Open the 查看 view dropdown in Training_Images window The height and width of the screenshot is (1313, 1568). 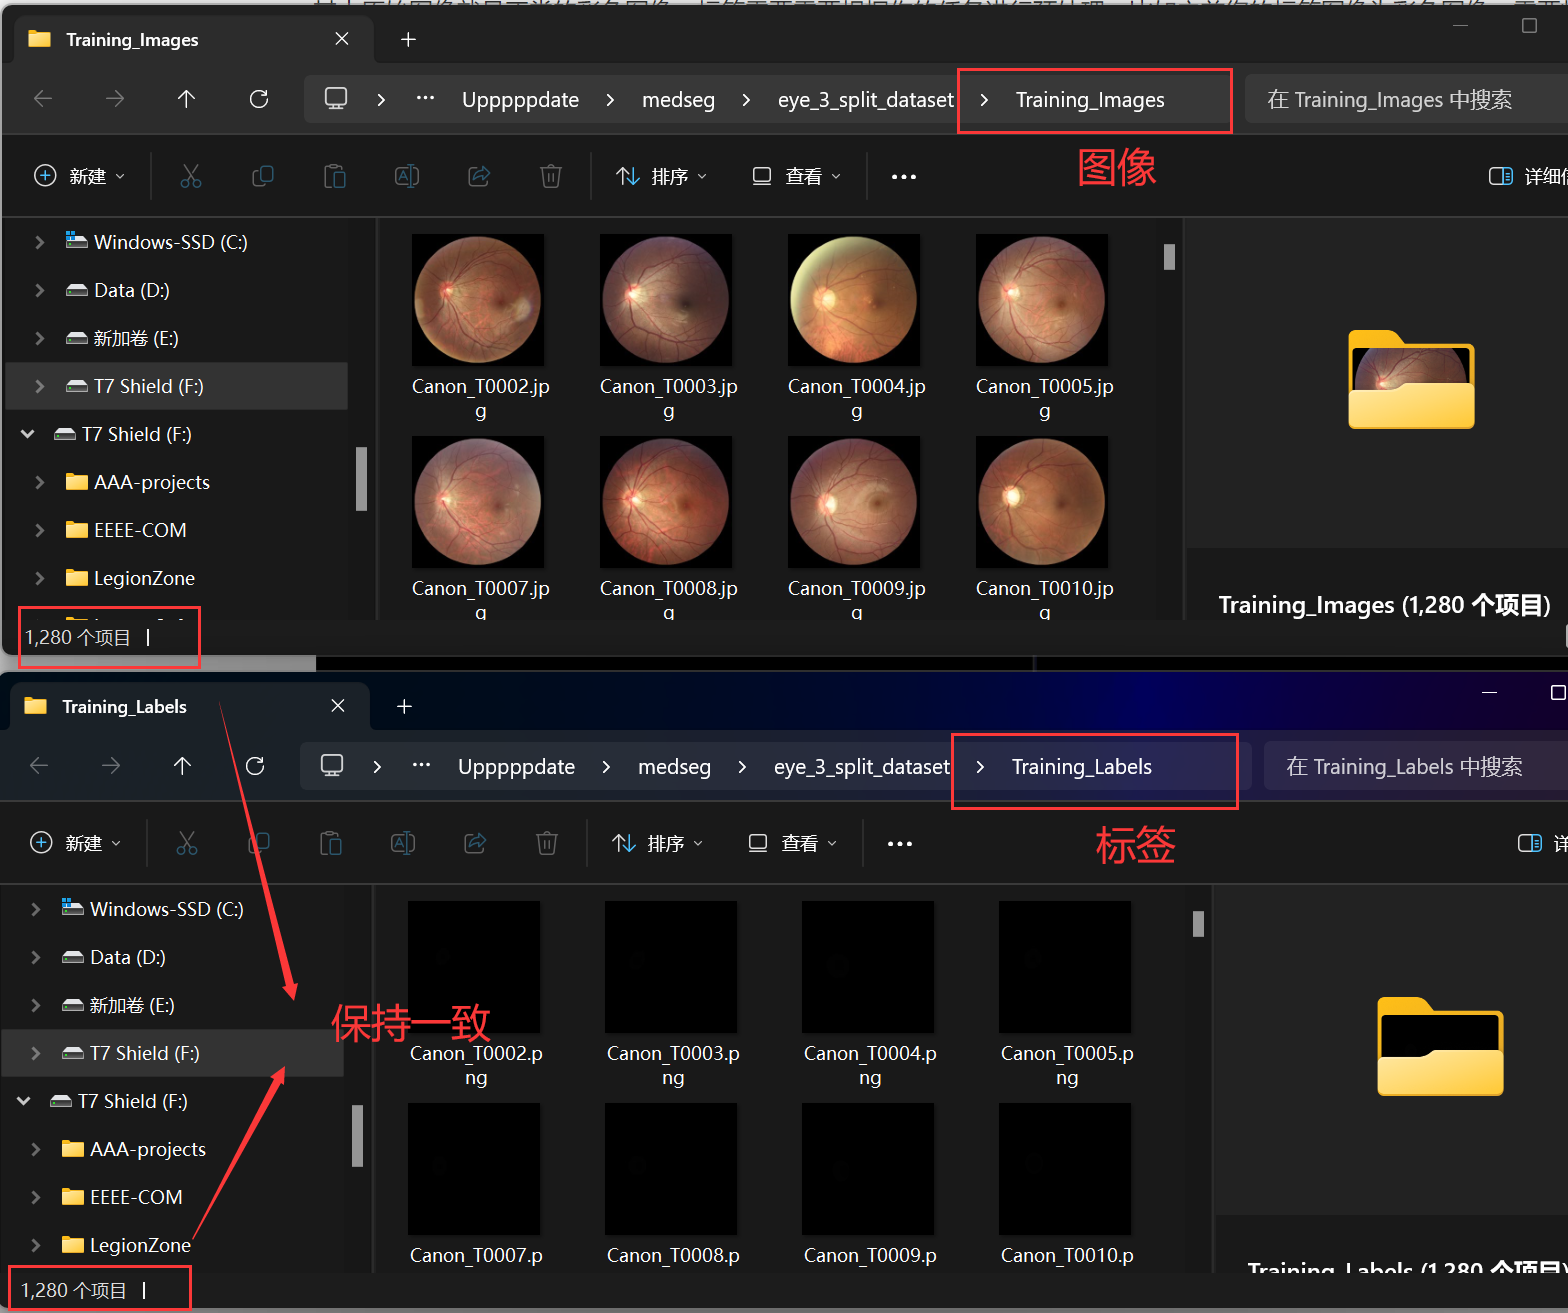point(796,176)
